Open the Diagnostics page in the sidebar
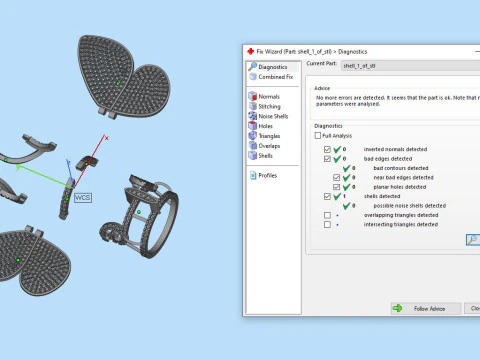 (273, 67)
